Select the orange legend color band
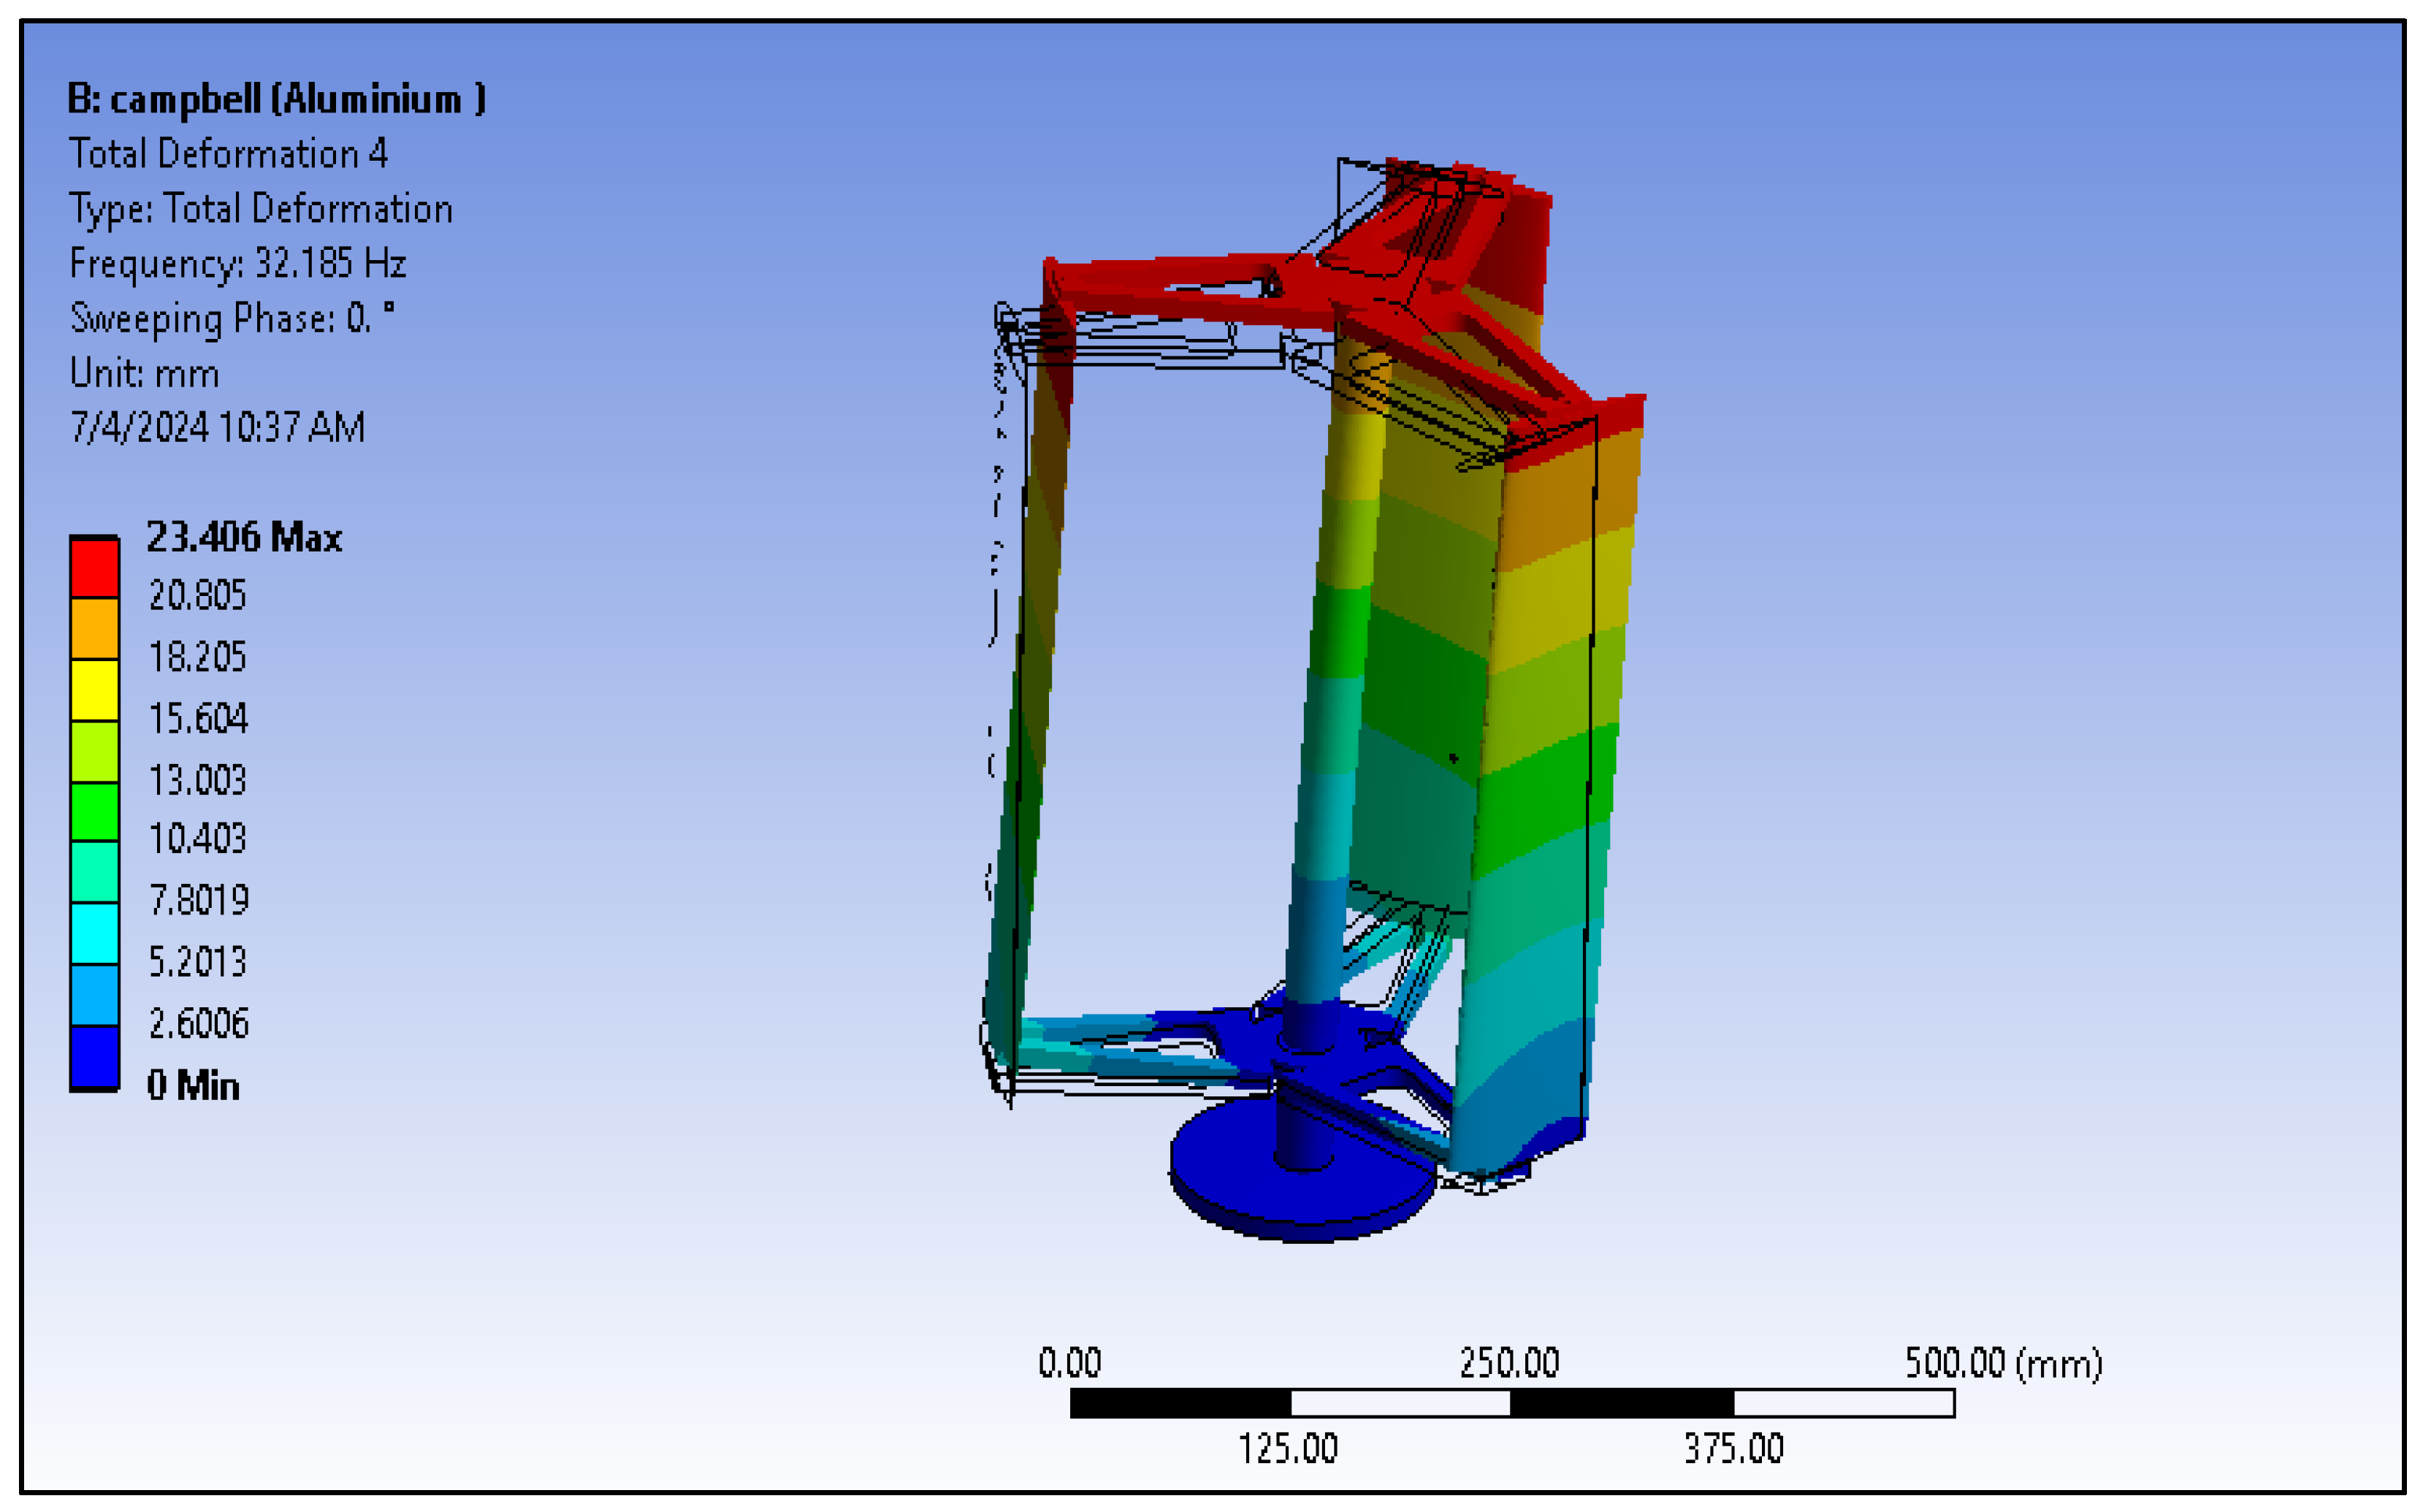The width and height of the screenshot is (2423, 1512). point(94,628)
